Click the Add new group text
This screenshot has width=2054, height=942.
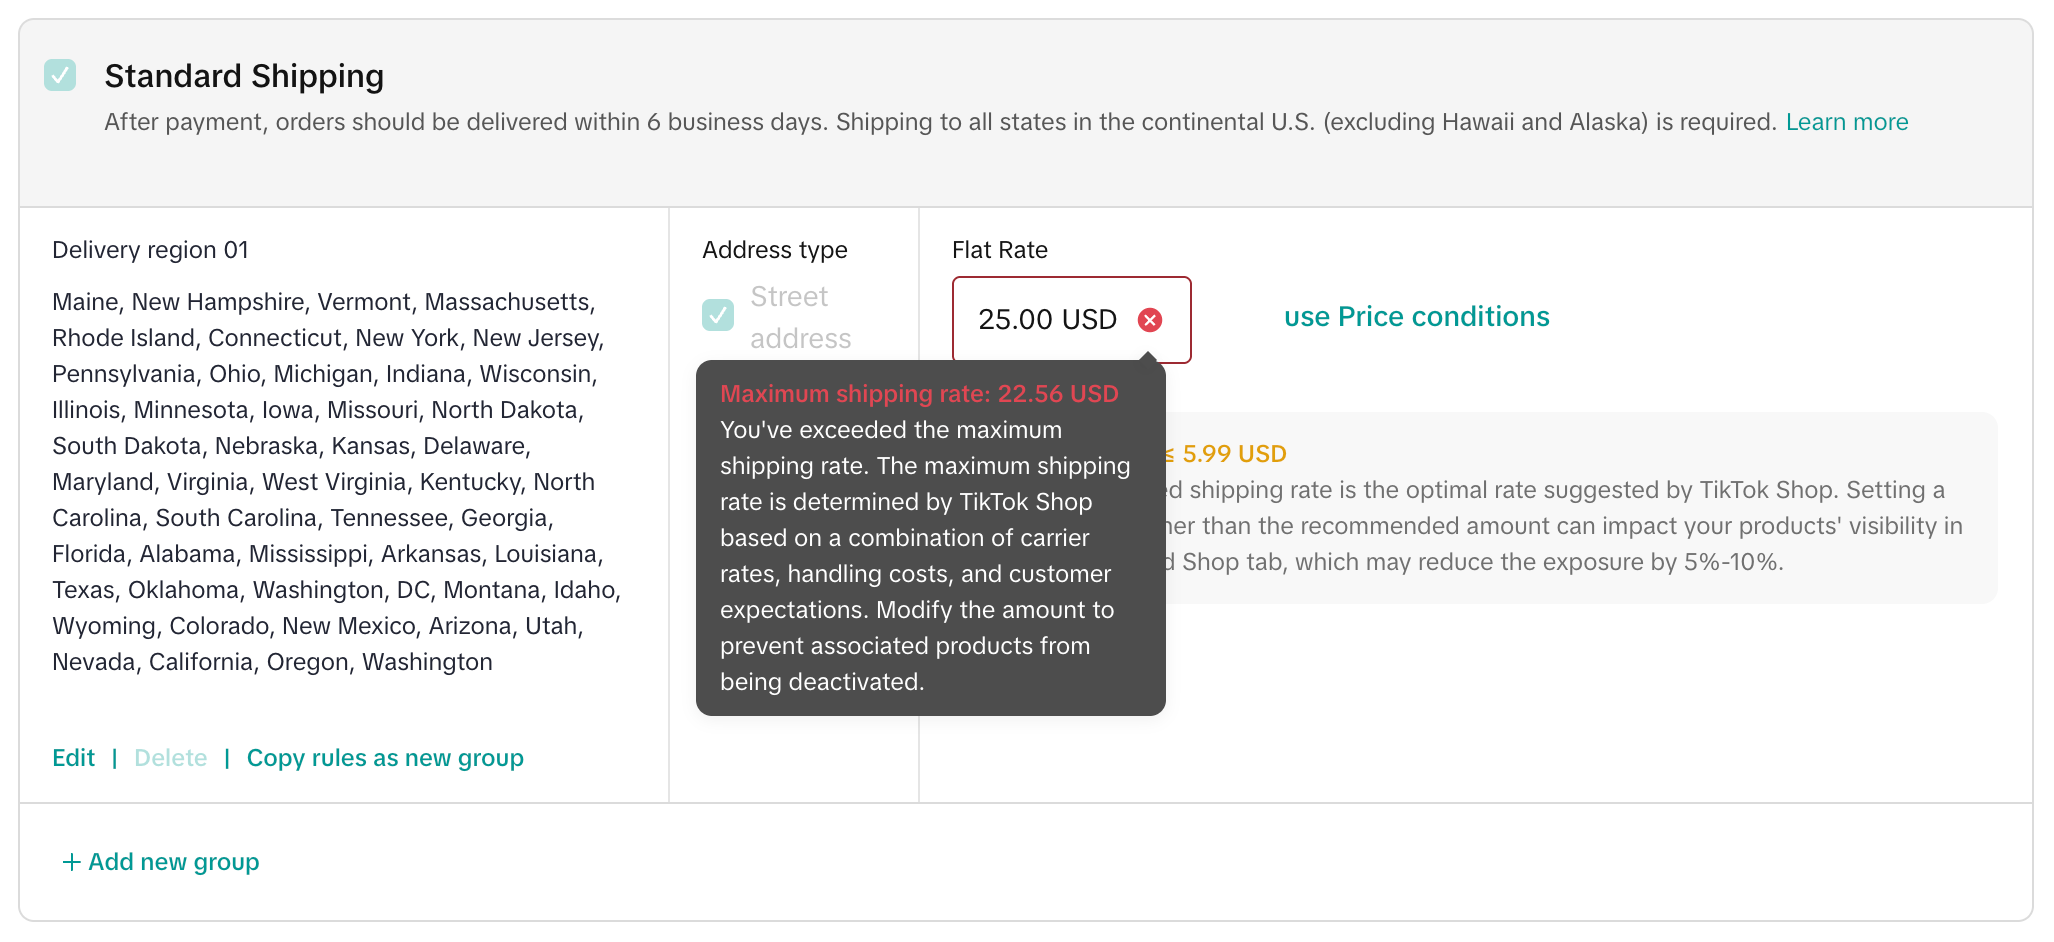(x=173, y=862)
